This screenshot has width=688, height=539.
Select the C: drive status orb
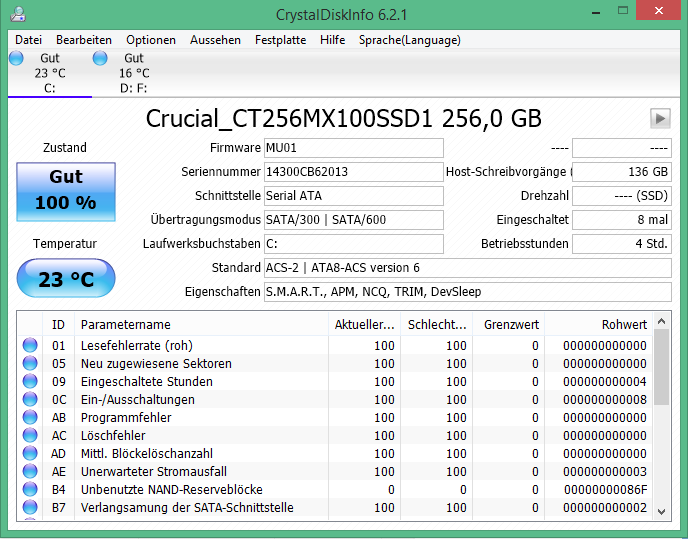pos(16,58)
